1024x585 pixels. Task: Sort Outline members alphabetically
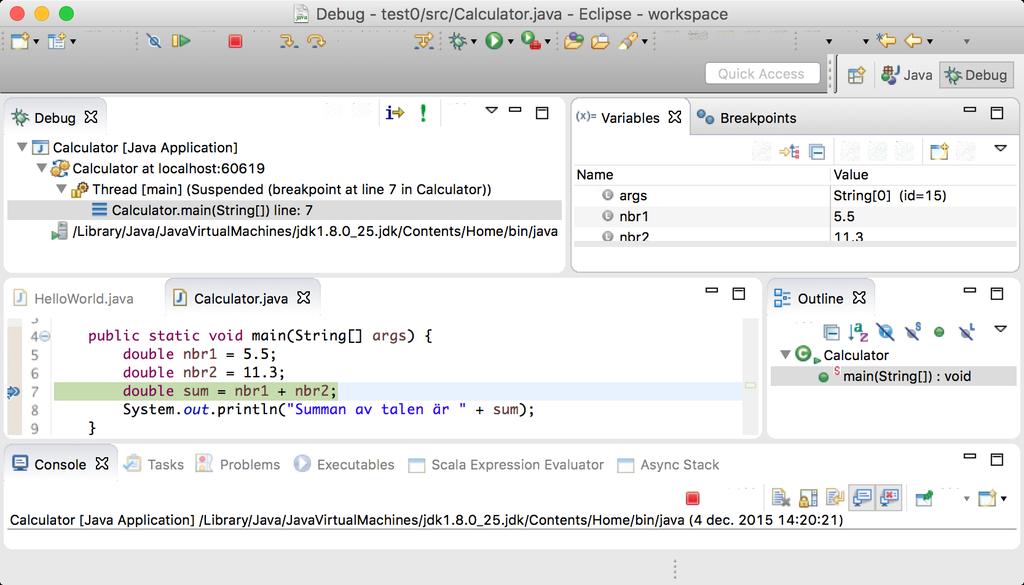858,332
